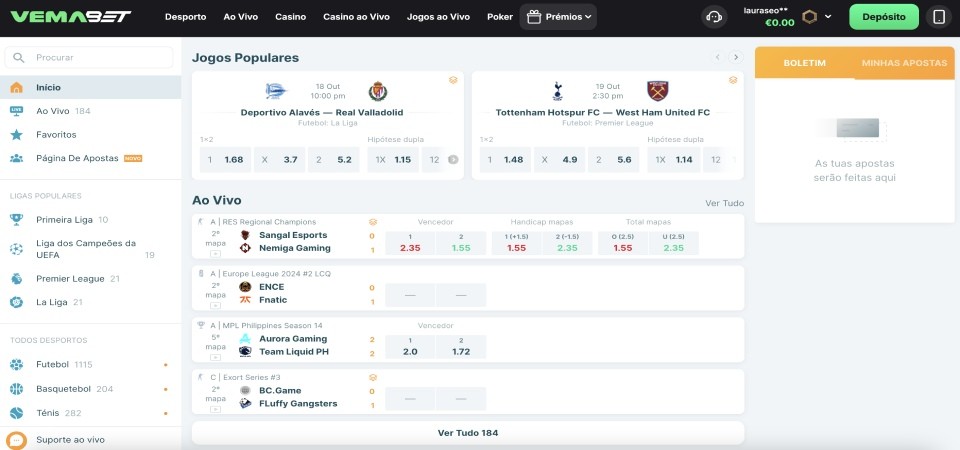Pick odds 1.68 for Deportivo Alavés win
The width and height of the screenshot is (960, 450).
click(225, 160)
